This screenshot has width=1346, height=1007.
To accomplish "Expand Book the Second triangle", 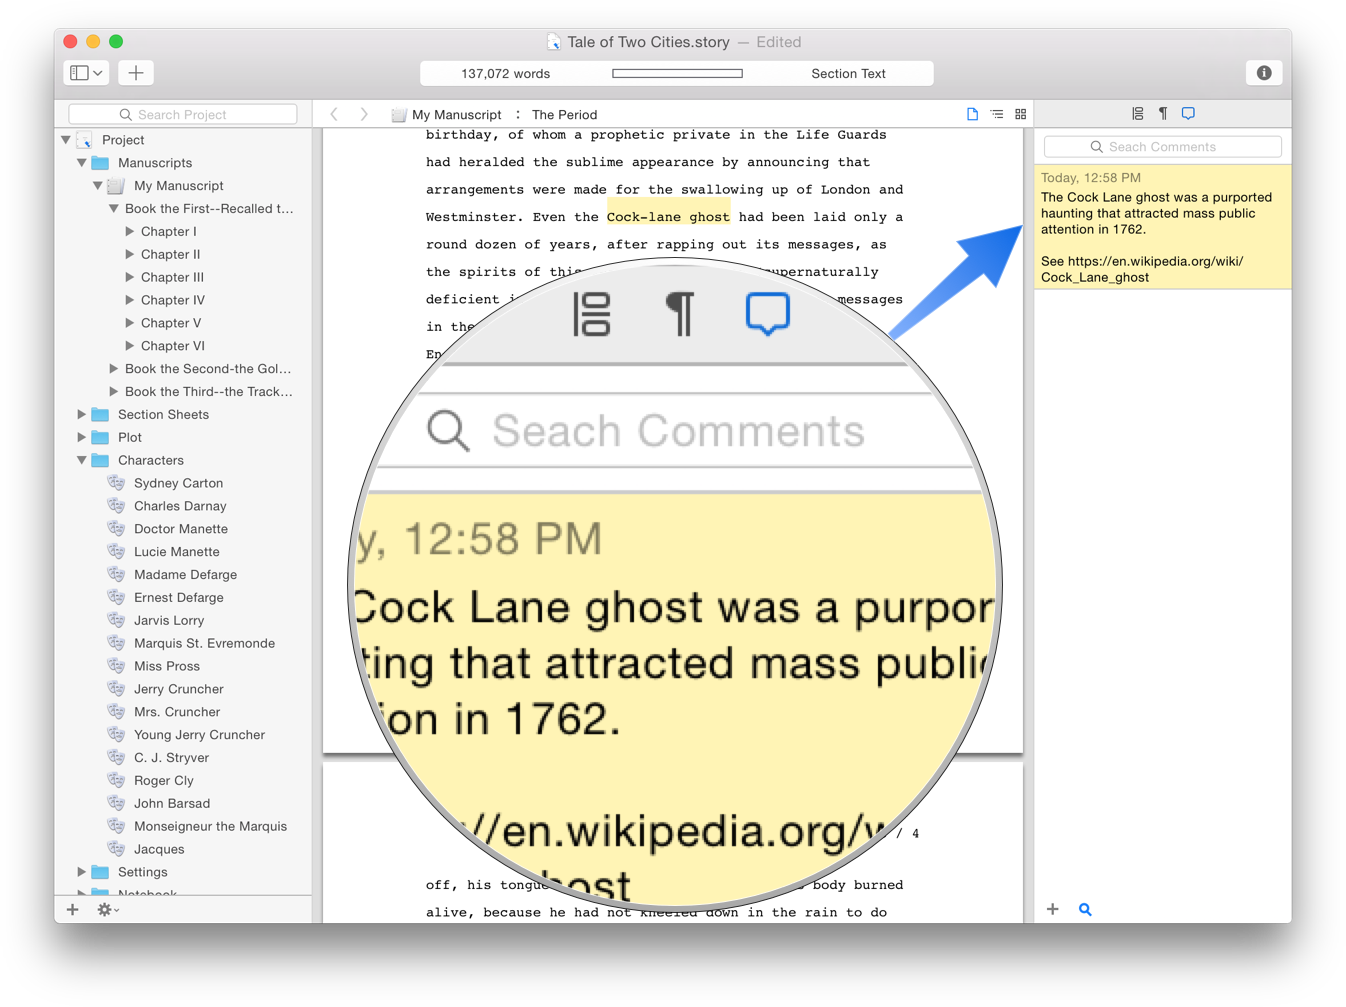I will (114, 369).
